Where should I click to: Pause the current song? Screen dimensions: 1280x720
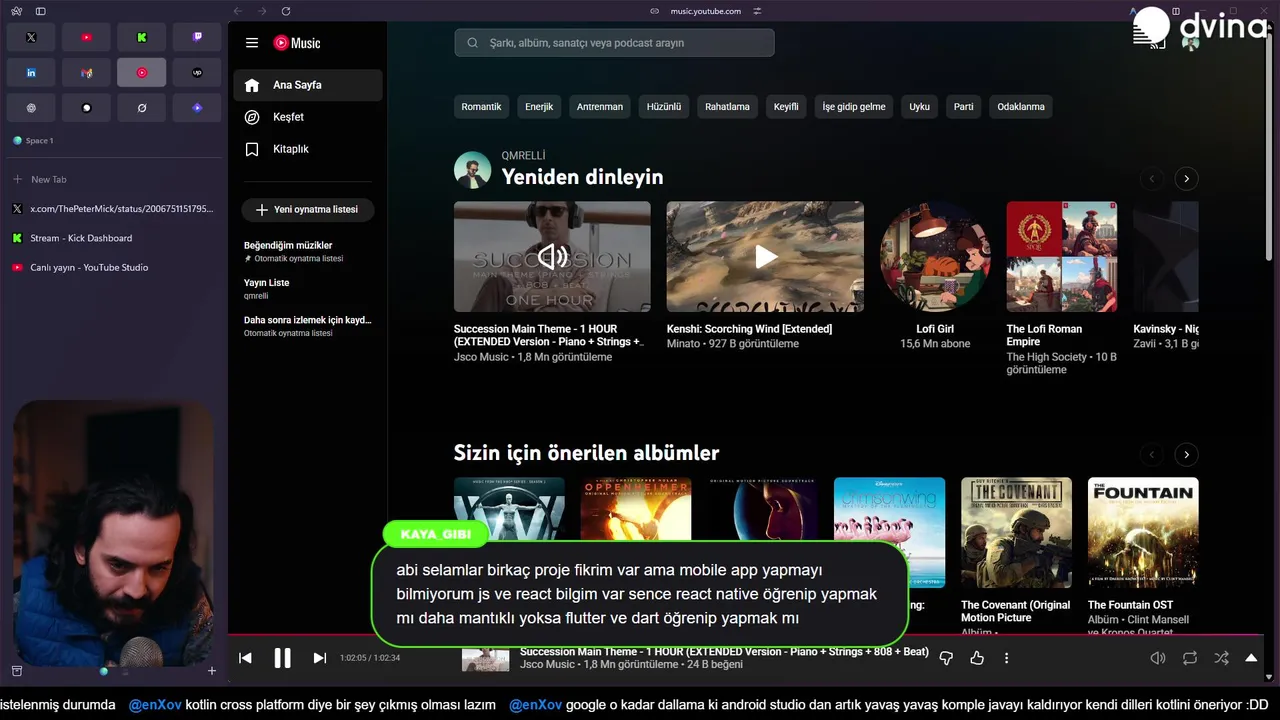tap(283, 658)
